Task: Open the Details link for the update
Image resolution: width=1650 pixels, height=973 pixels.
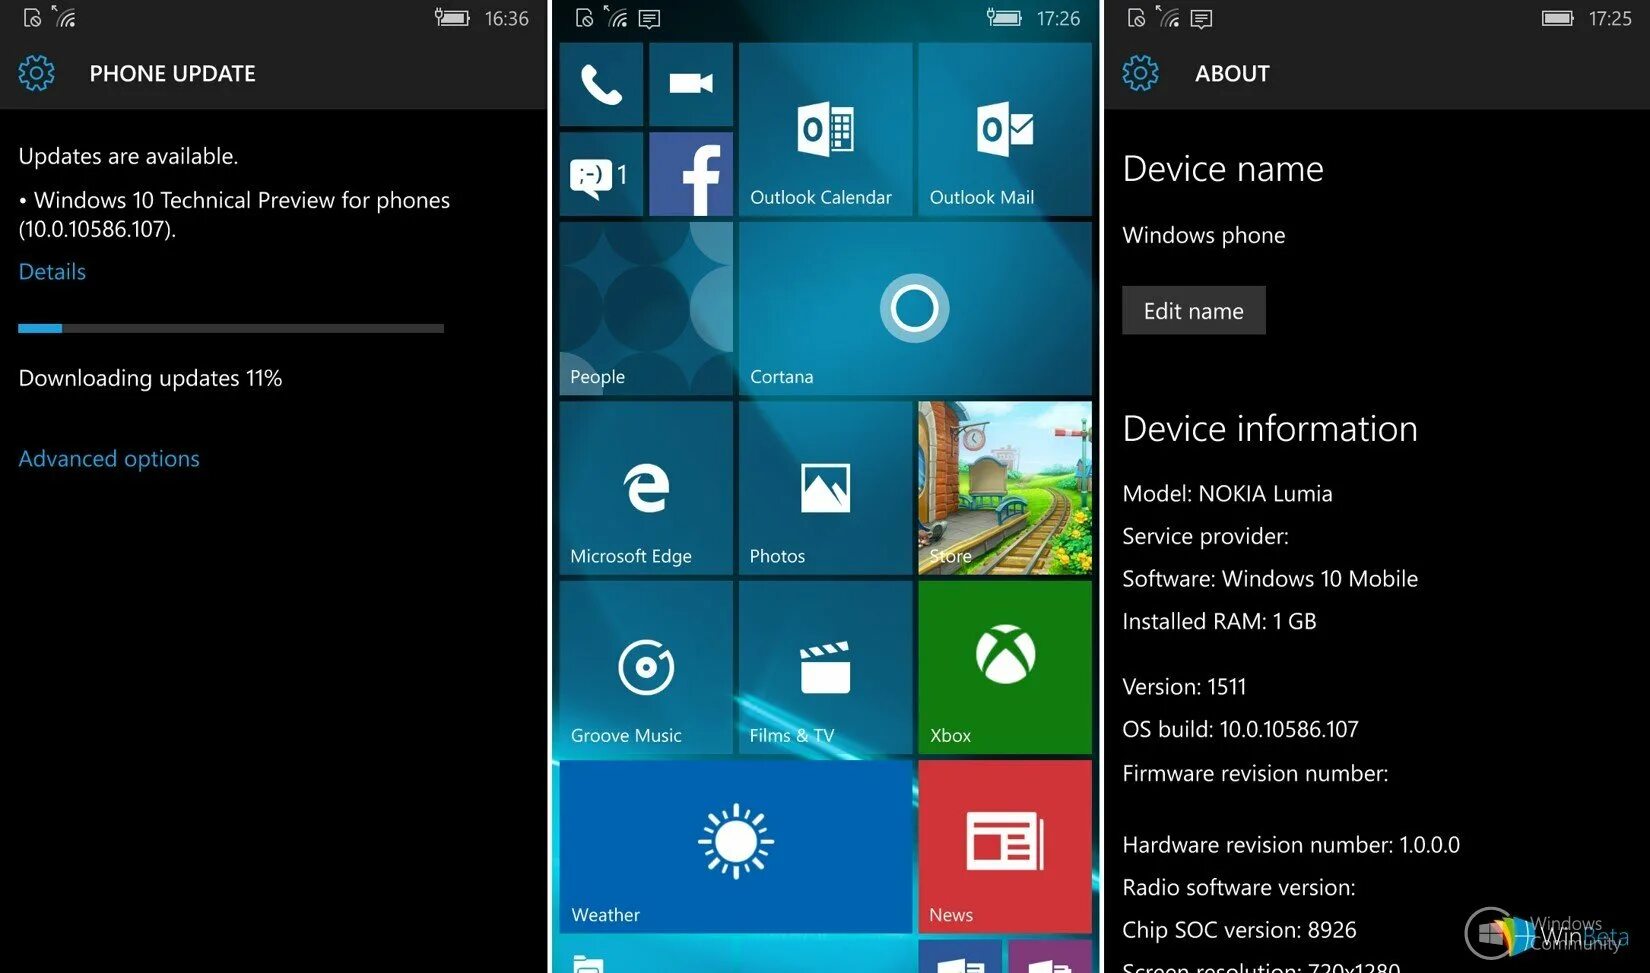Action: 52,272
